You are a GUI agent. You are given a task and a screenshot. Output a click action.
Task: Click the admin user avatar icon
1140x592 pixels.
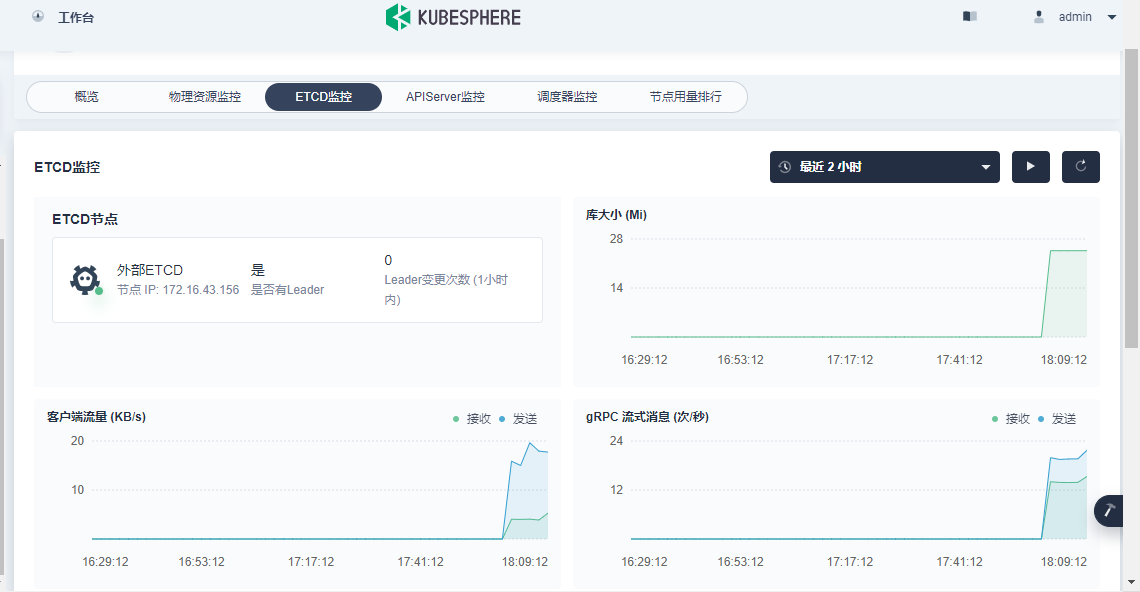[x=1039, y=16]
